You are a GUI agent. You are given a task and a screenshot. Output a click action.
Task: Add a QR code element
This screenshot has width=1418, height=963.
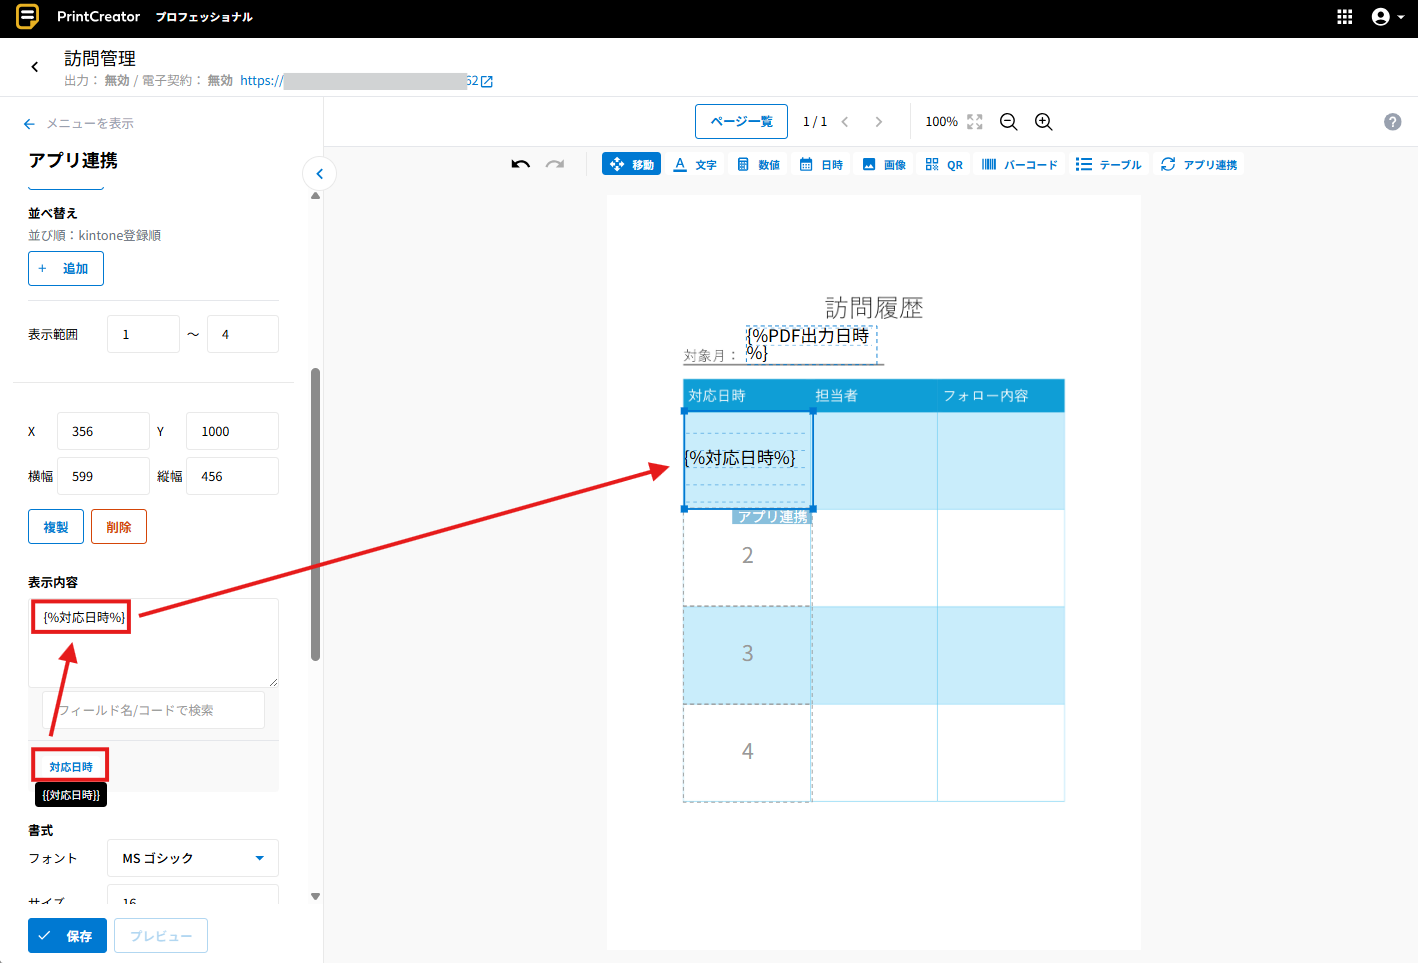[x=944, y=164]
